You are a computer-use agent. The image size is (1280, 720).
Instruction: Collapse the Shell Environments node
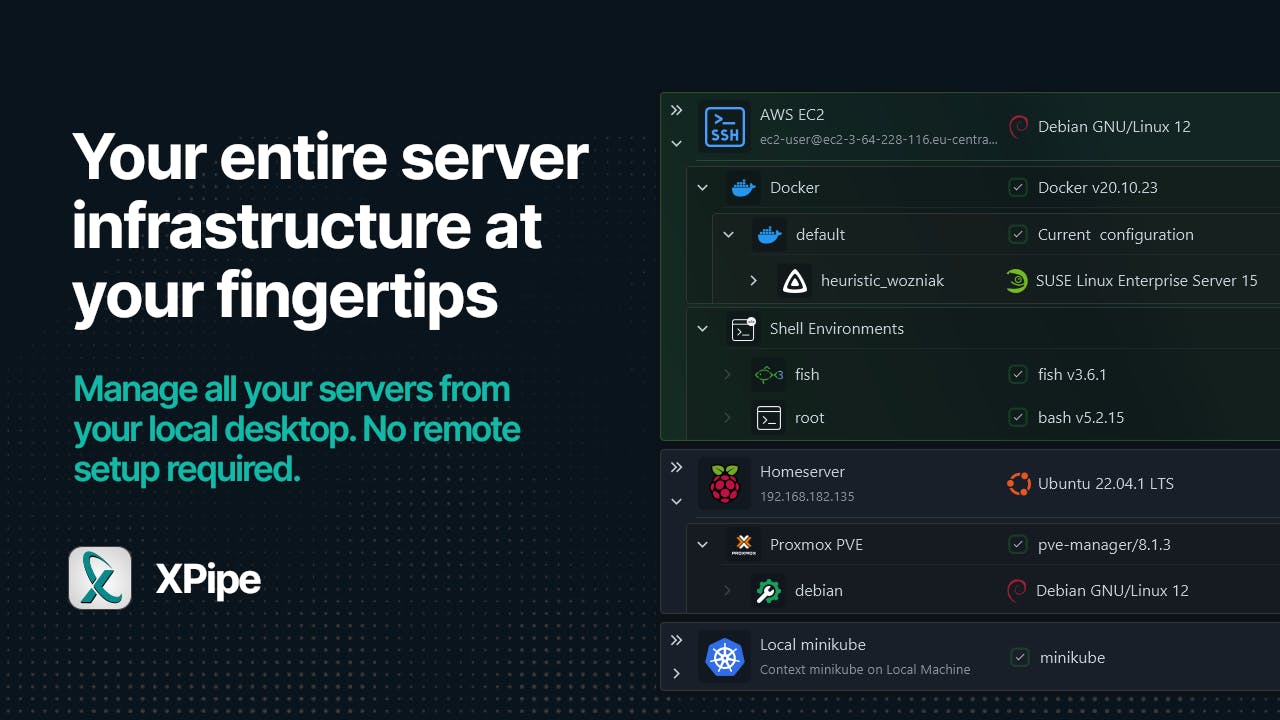click(x=703, y=329)
